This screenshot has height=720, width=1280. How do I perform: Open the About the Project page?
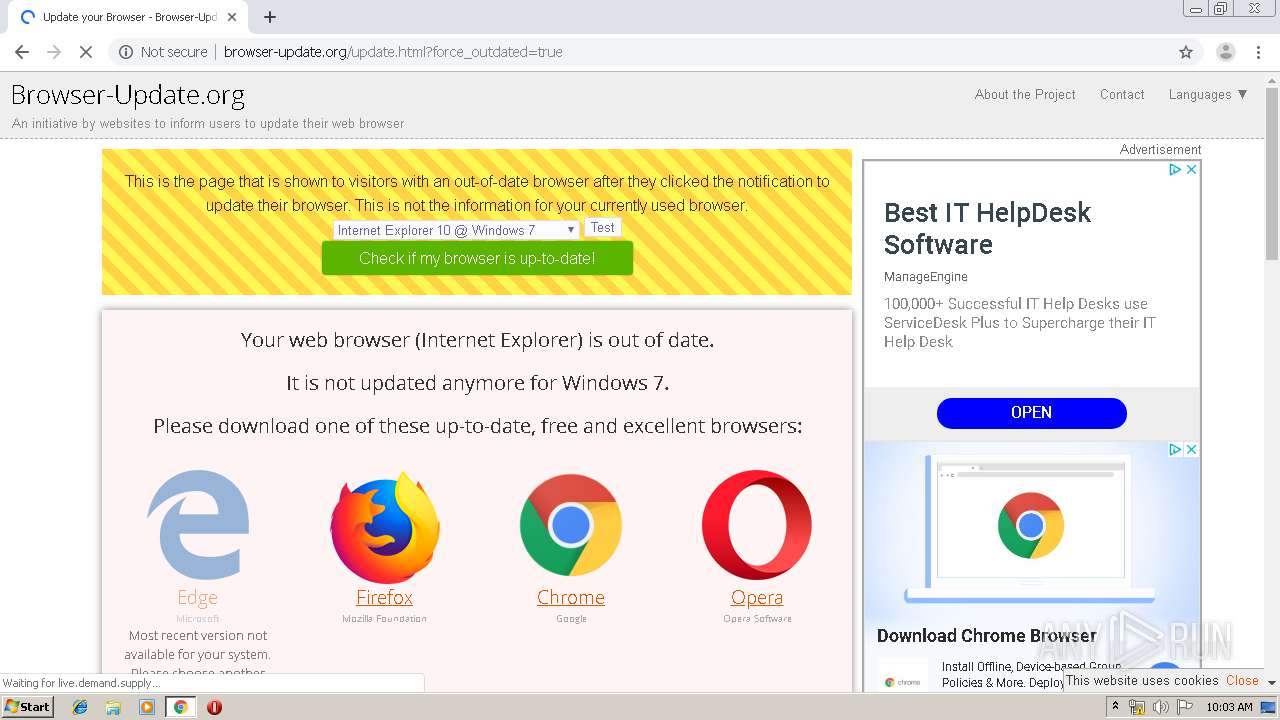pyautogui.click(x=1025, y=94)
